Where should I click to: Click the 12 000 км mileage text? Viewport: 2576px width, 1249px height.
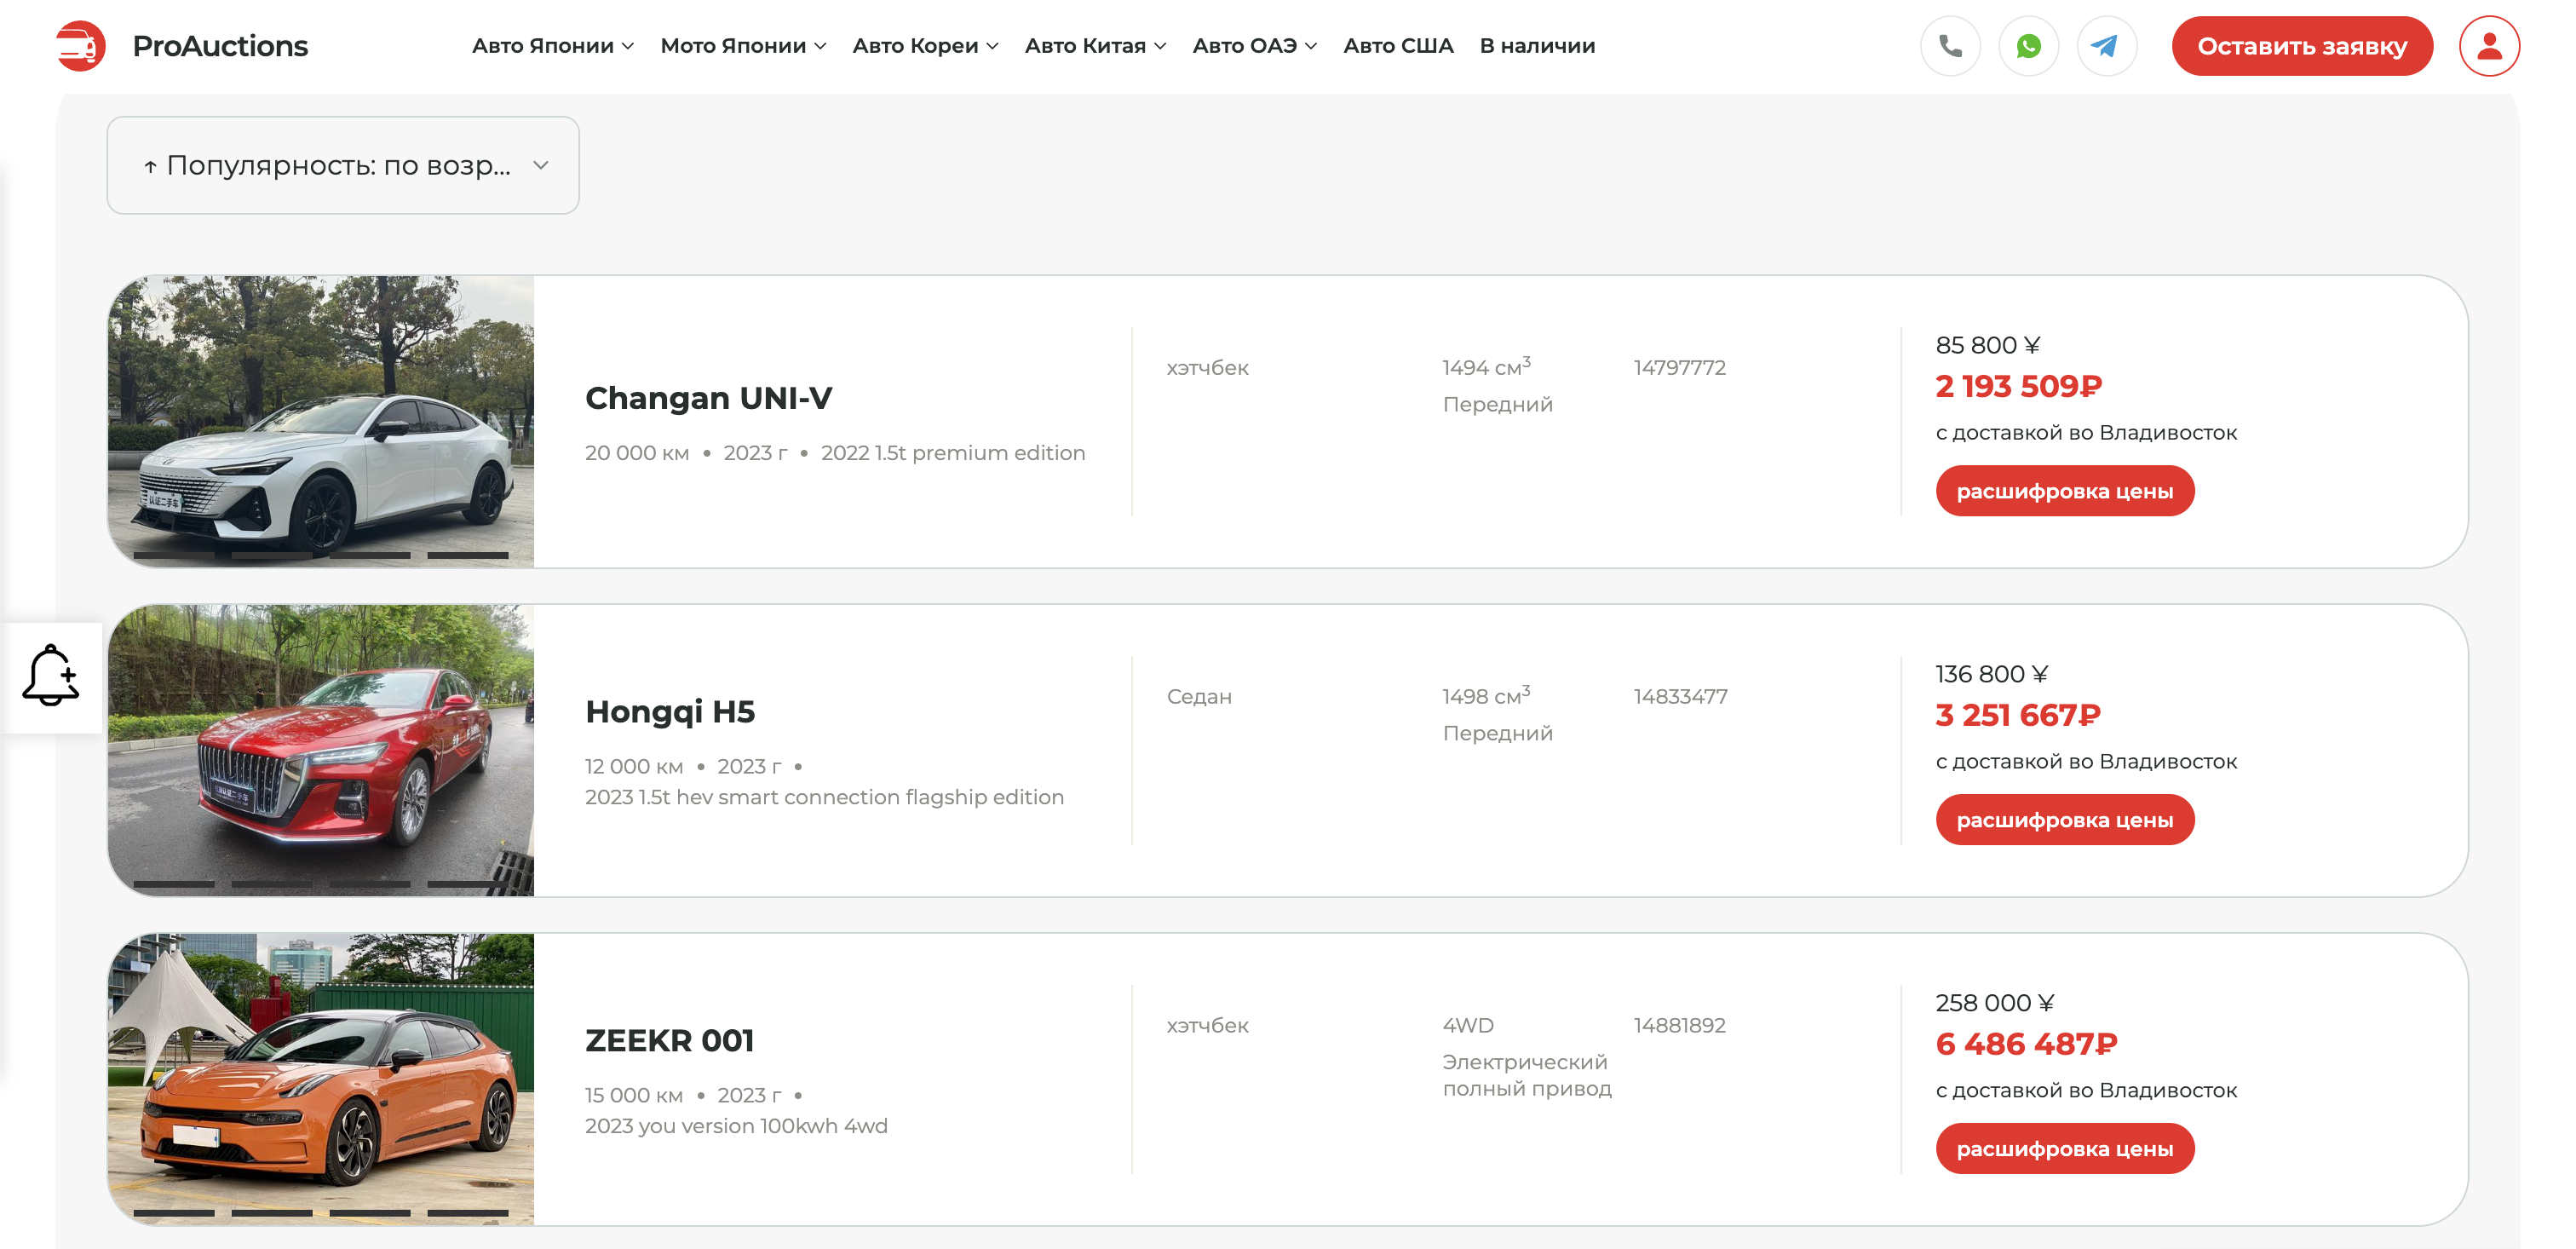pyautogui.click(x=634, y=767)
